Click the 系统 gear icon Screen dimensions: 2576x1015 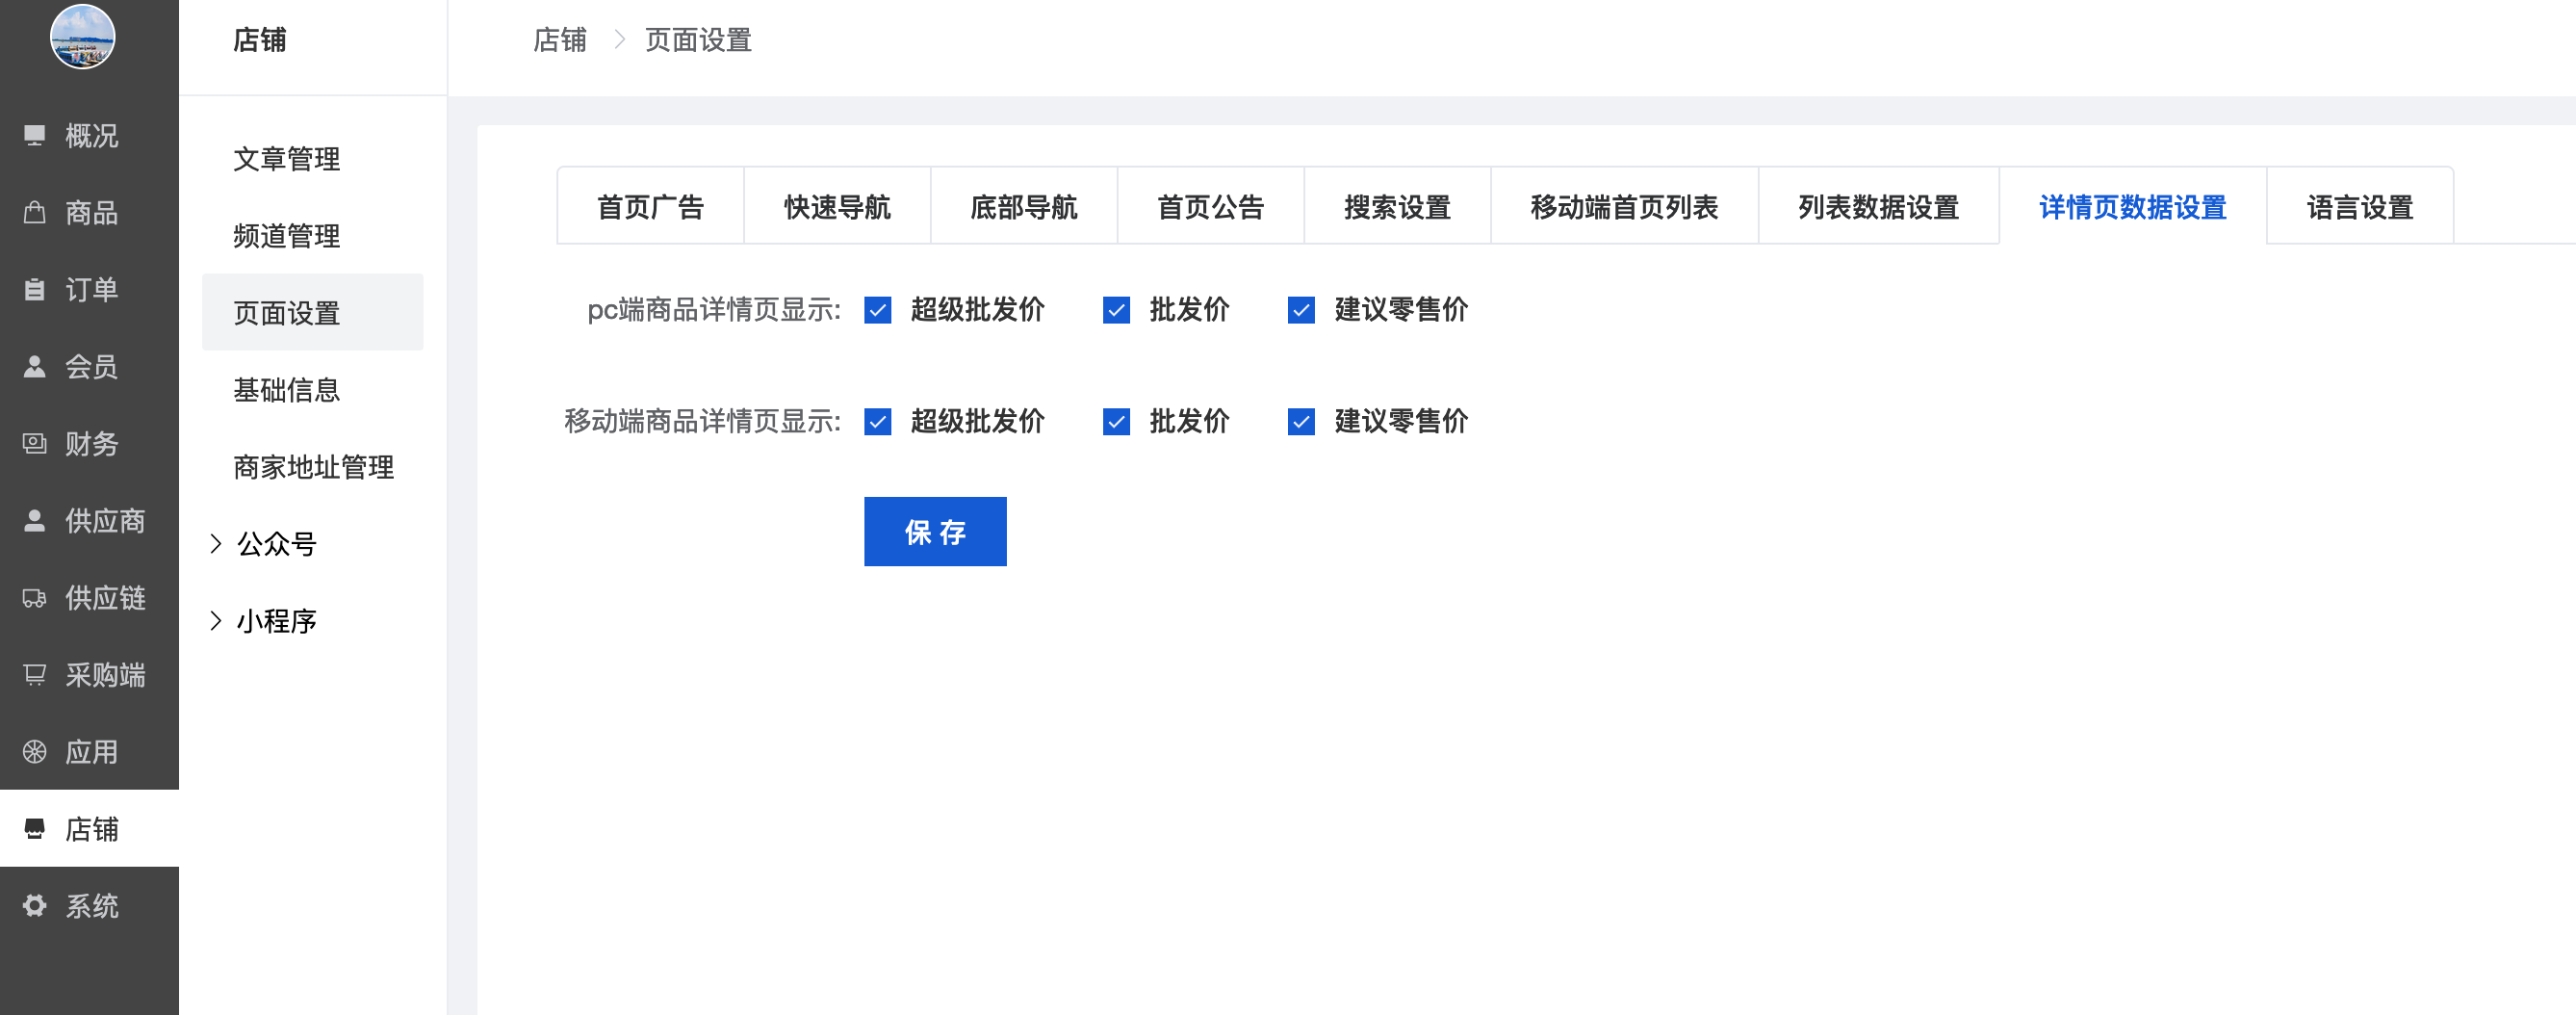pos(35,905)
